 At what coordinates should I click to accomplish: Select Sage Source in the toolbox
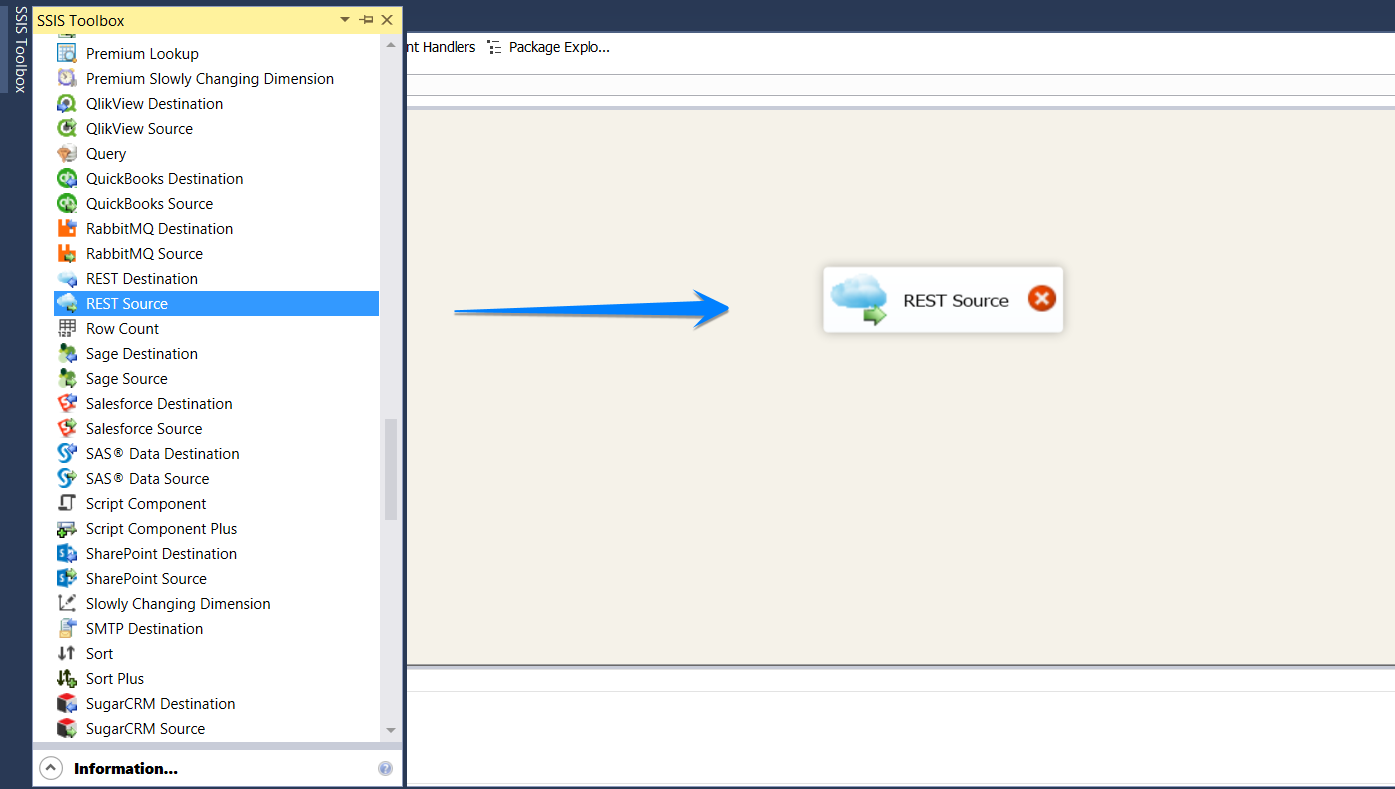[126, 379]
